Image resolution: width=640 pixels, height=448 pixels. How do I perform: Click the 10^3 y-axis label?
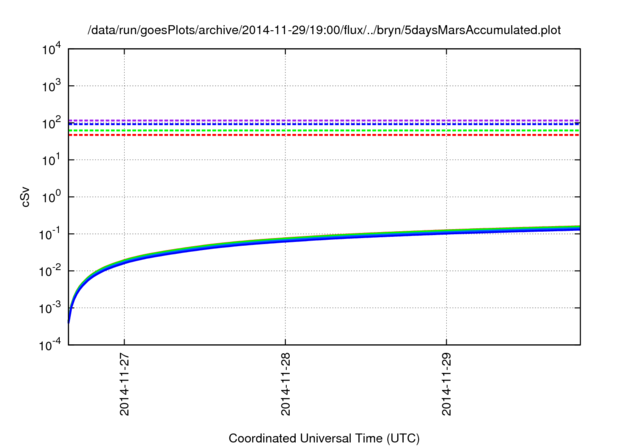pyautogui.click(x=51, y=86)
